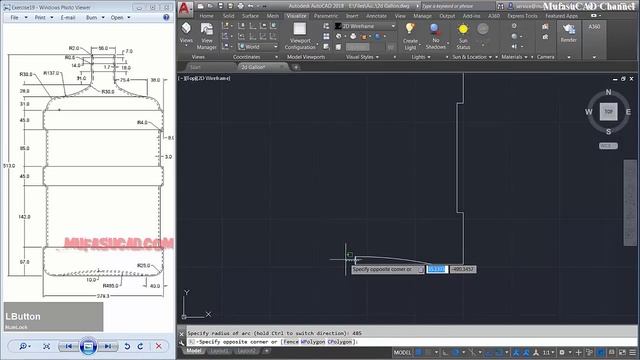The height and width of the screenshot is (360, 640).
Task: Expand the Coordinates panel arrow
Action: 276,57
